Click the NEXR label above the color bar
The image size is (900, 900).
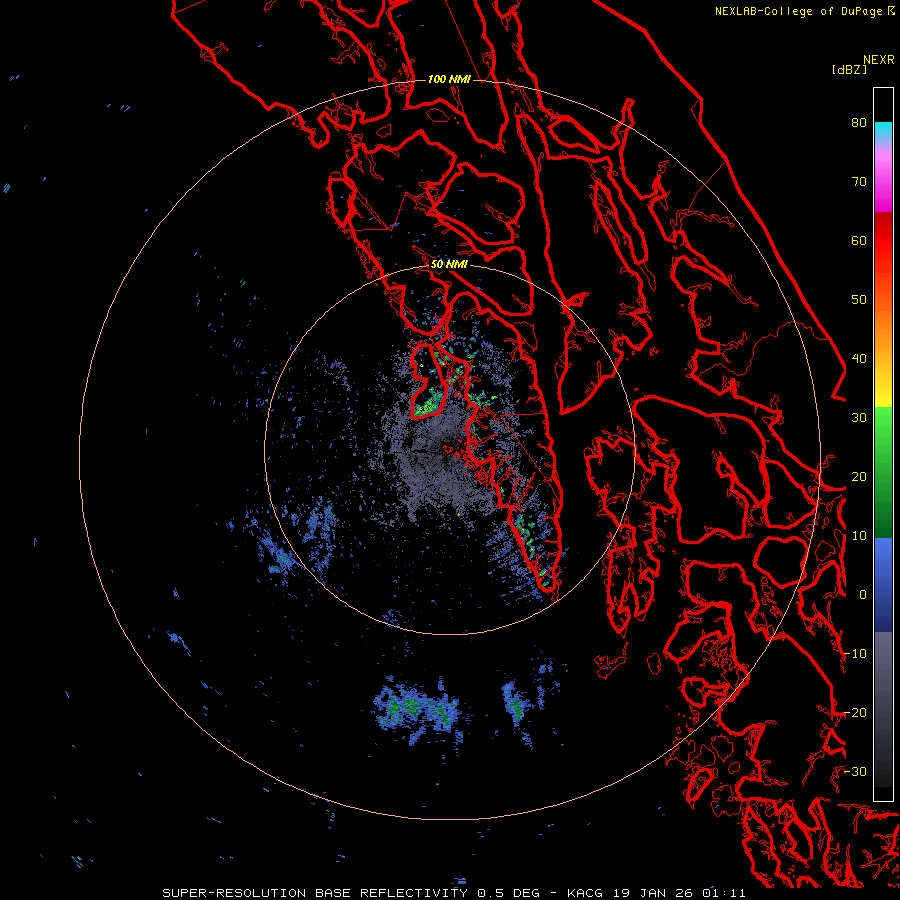[879, 60]
